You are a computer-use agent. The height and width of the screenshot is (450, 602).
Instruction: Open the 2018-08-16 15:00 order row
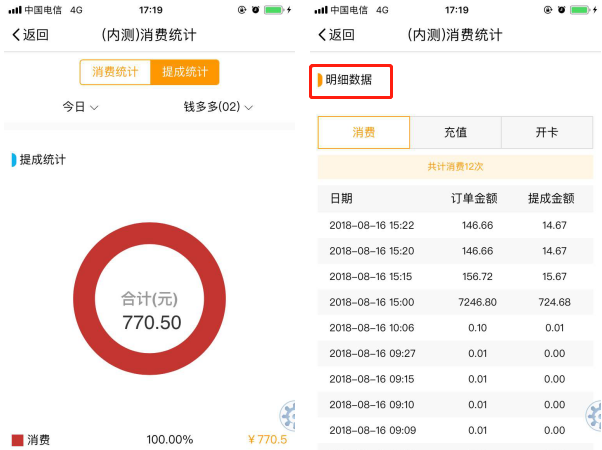(455, 302)
